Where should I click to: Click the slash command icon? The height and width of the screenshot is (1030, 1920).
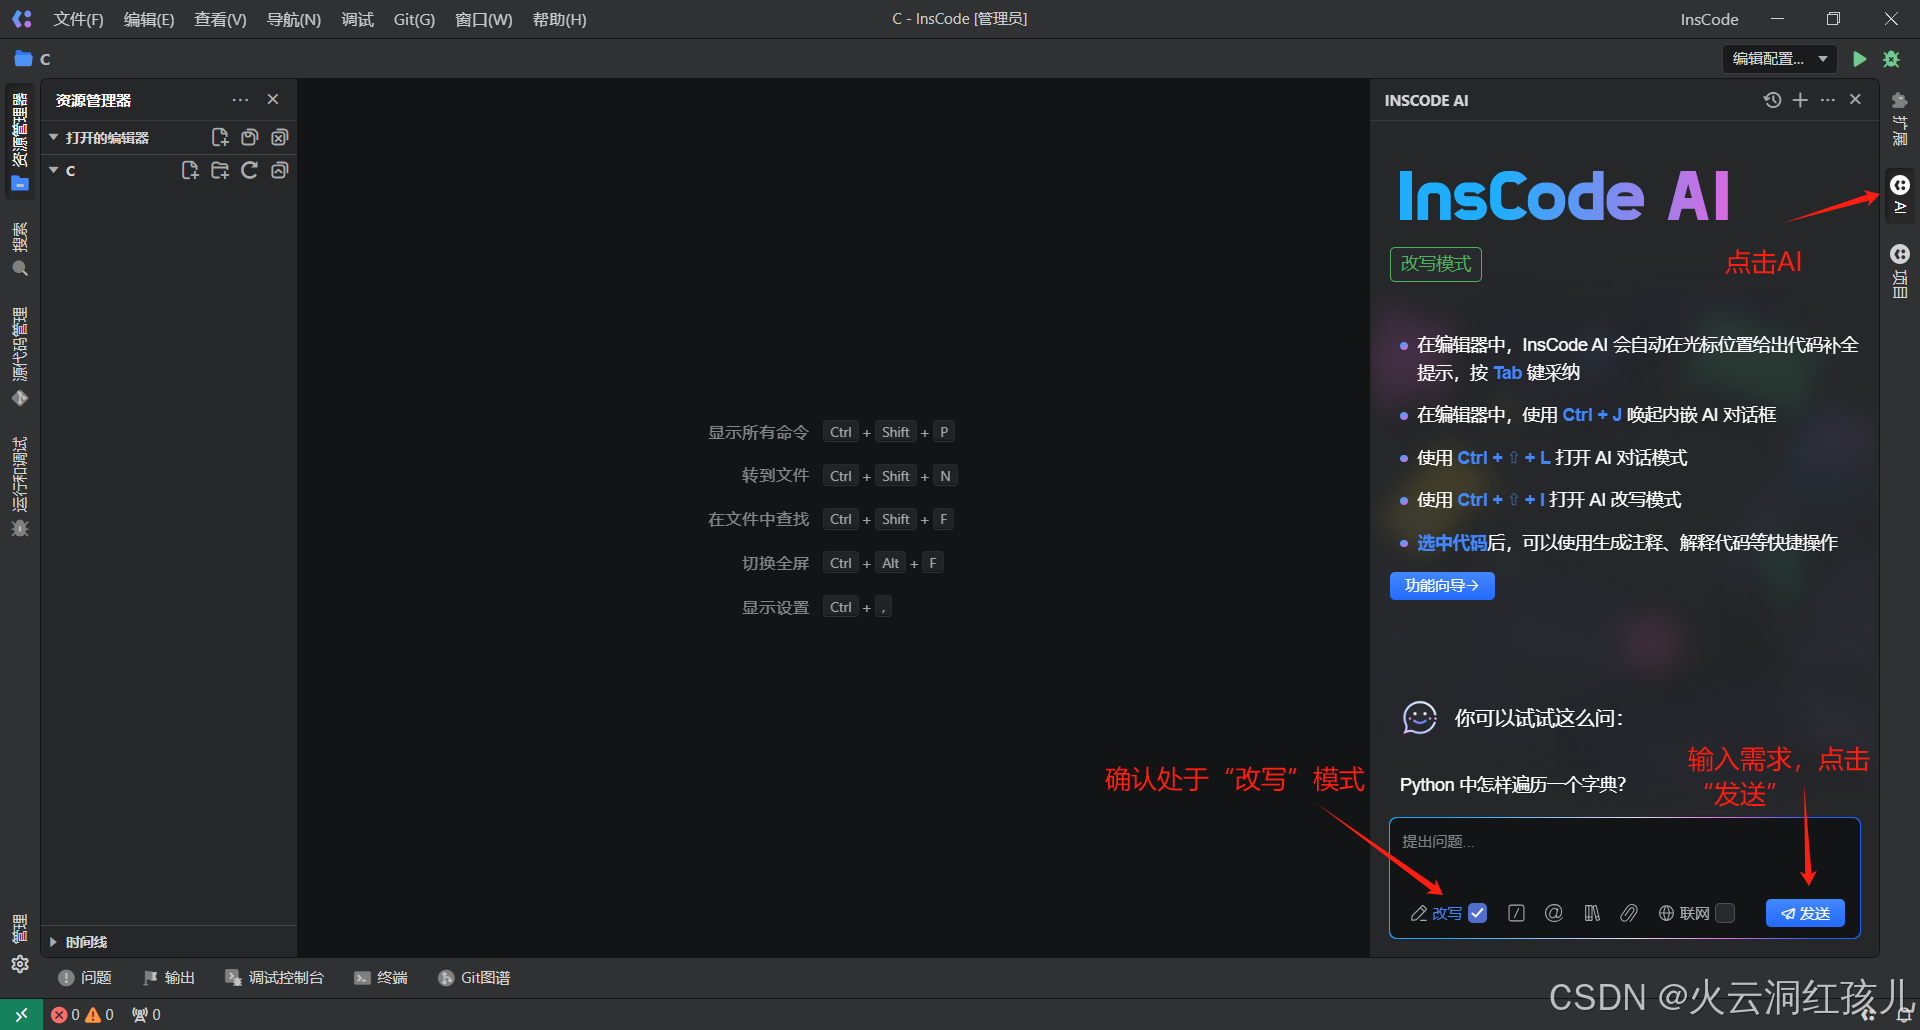(1516, 913)
